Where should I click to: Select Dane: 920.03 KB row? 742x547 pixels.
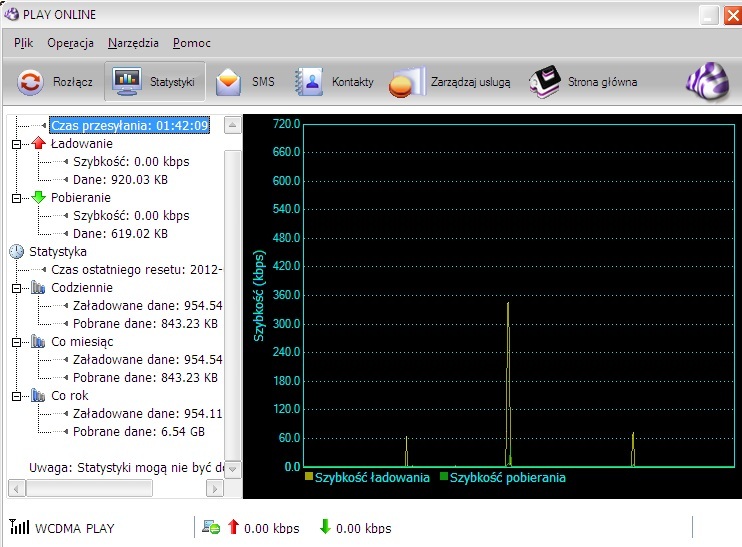(x=120, y=179)
